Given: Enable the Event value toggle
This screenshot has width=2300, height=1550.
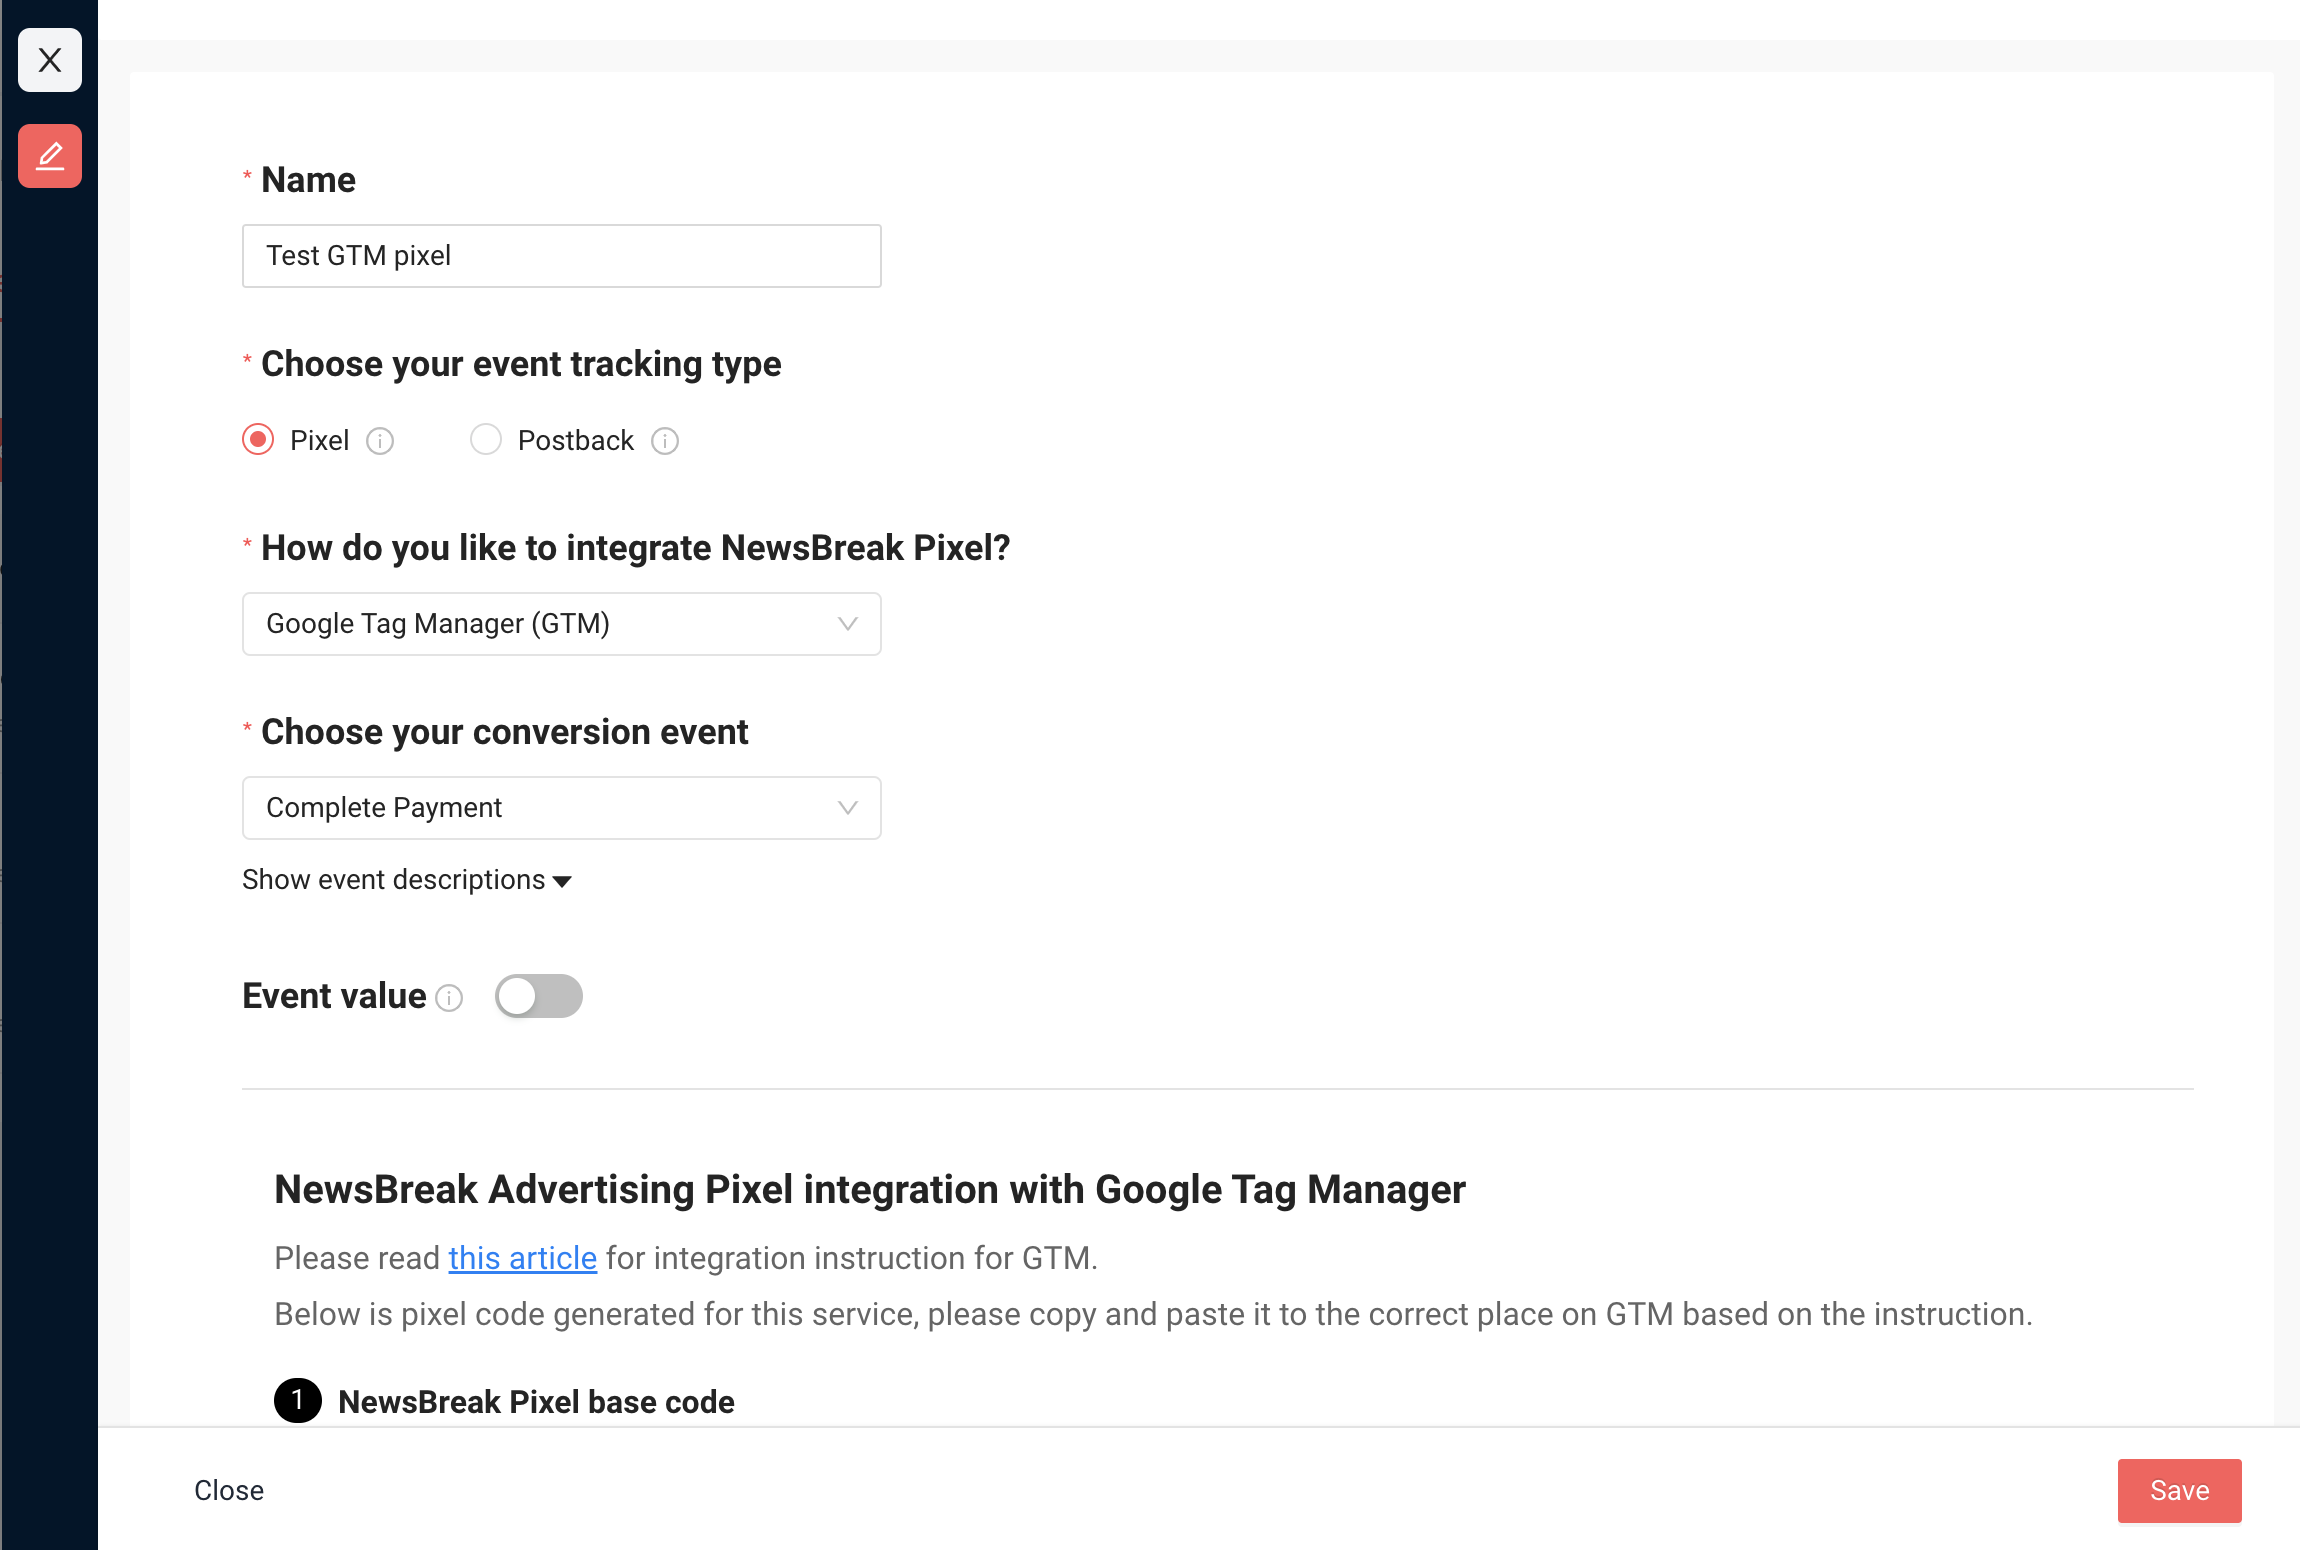Looking at the screenshot, I should [x=538, y=996].
